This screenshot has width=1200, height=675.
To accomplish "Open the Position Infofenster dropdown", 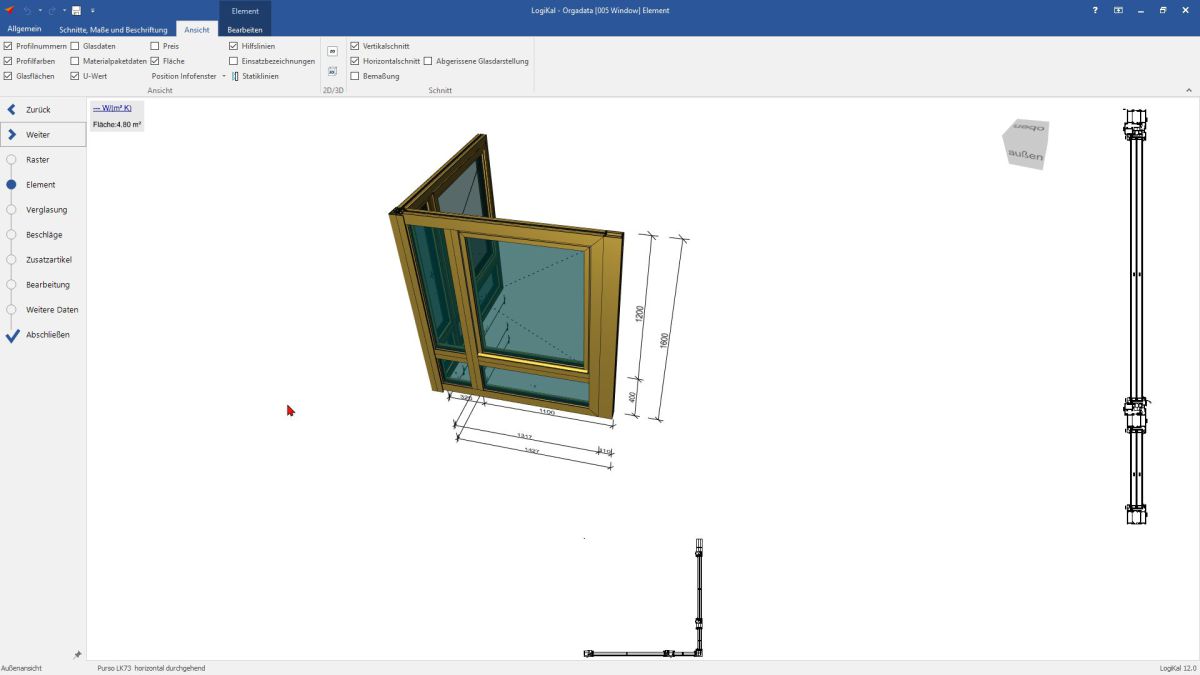I will tap(188, 76).
